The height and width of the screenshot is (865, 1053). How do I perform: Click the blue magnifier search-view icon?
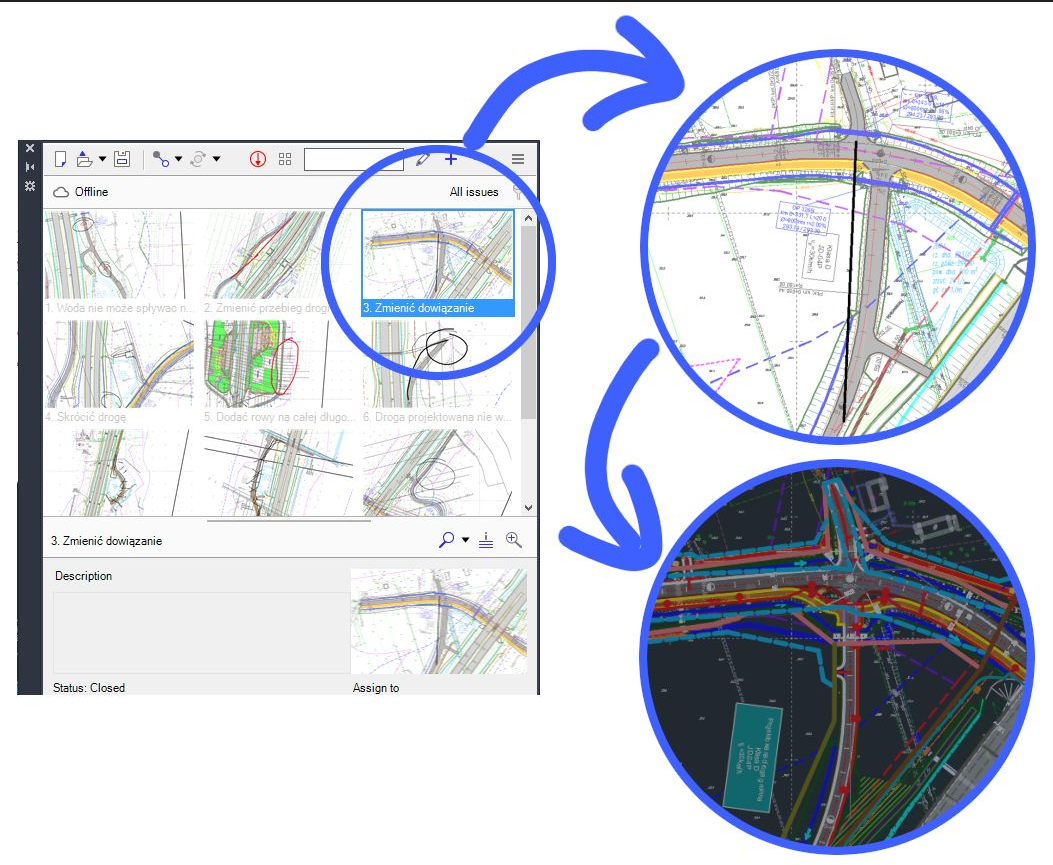click(x=447, y=540)
